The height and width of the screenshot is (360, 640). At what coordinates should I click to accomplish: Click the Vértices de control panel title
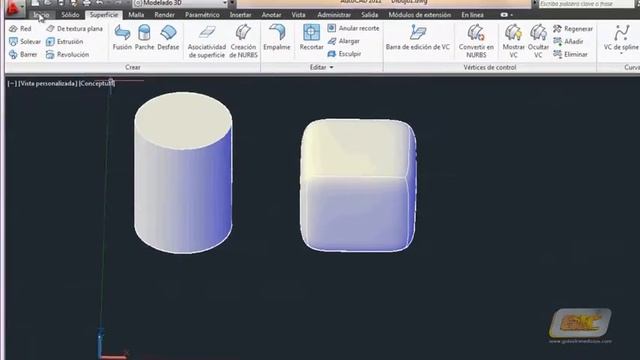click(x=489, y=67)
